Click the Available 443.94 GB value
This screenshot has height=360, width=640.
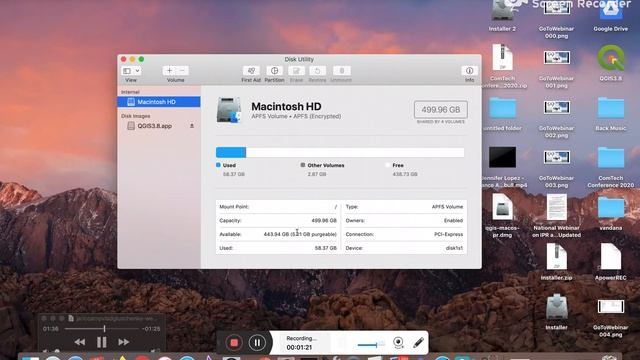click(x=300, y=234)
